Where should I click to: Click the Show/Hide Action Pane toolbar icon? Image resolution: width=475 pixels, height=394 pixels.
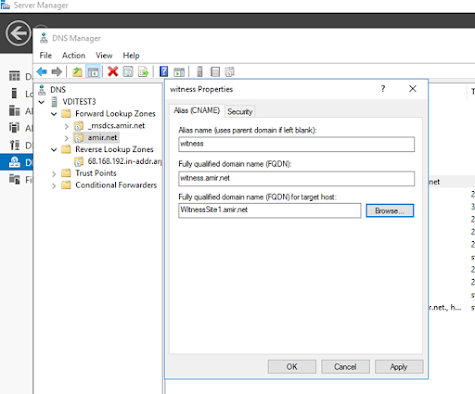pos(179,72)
